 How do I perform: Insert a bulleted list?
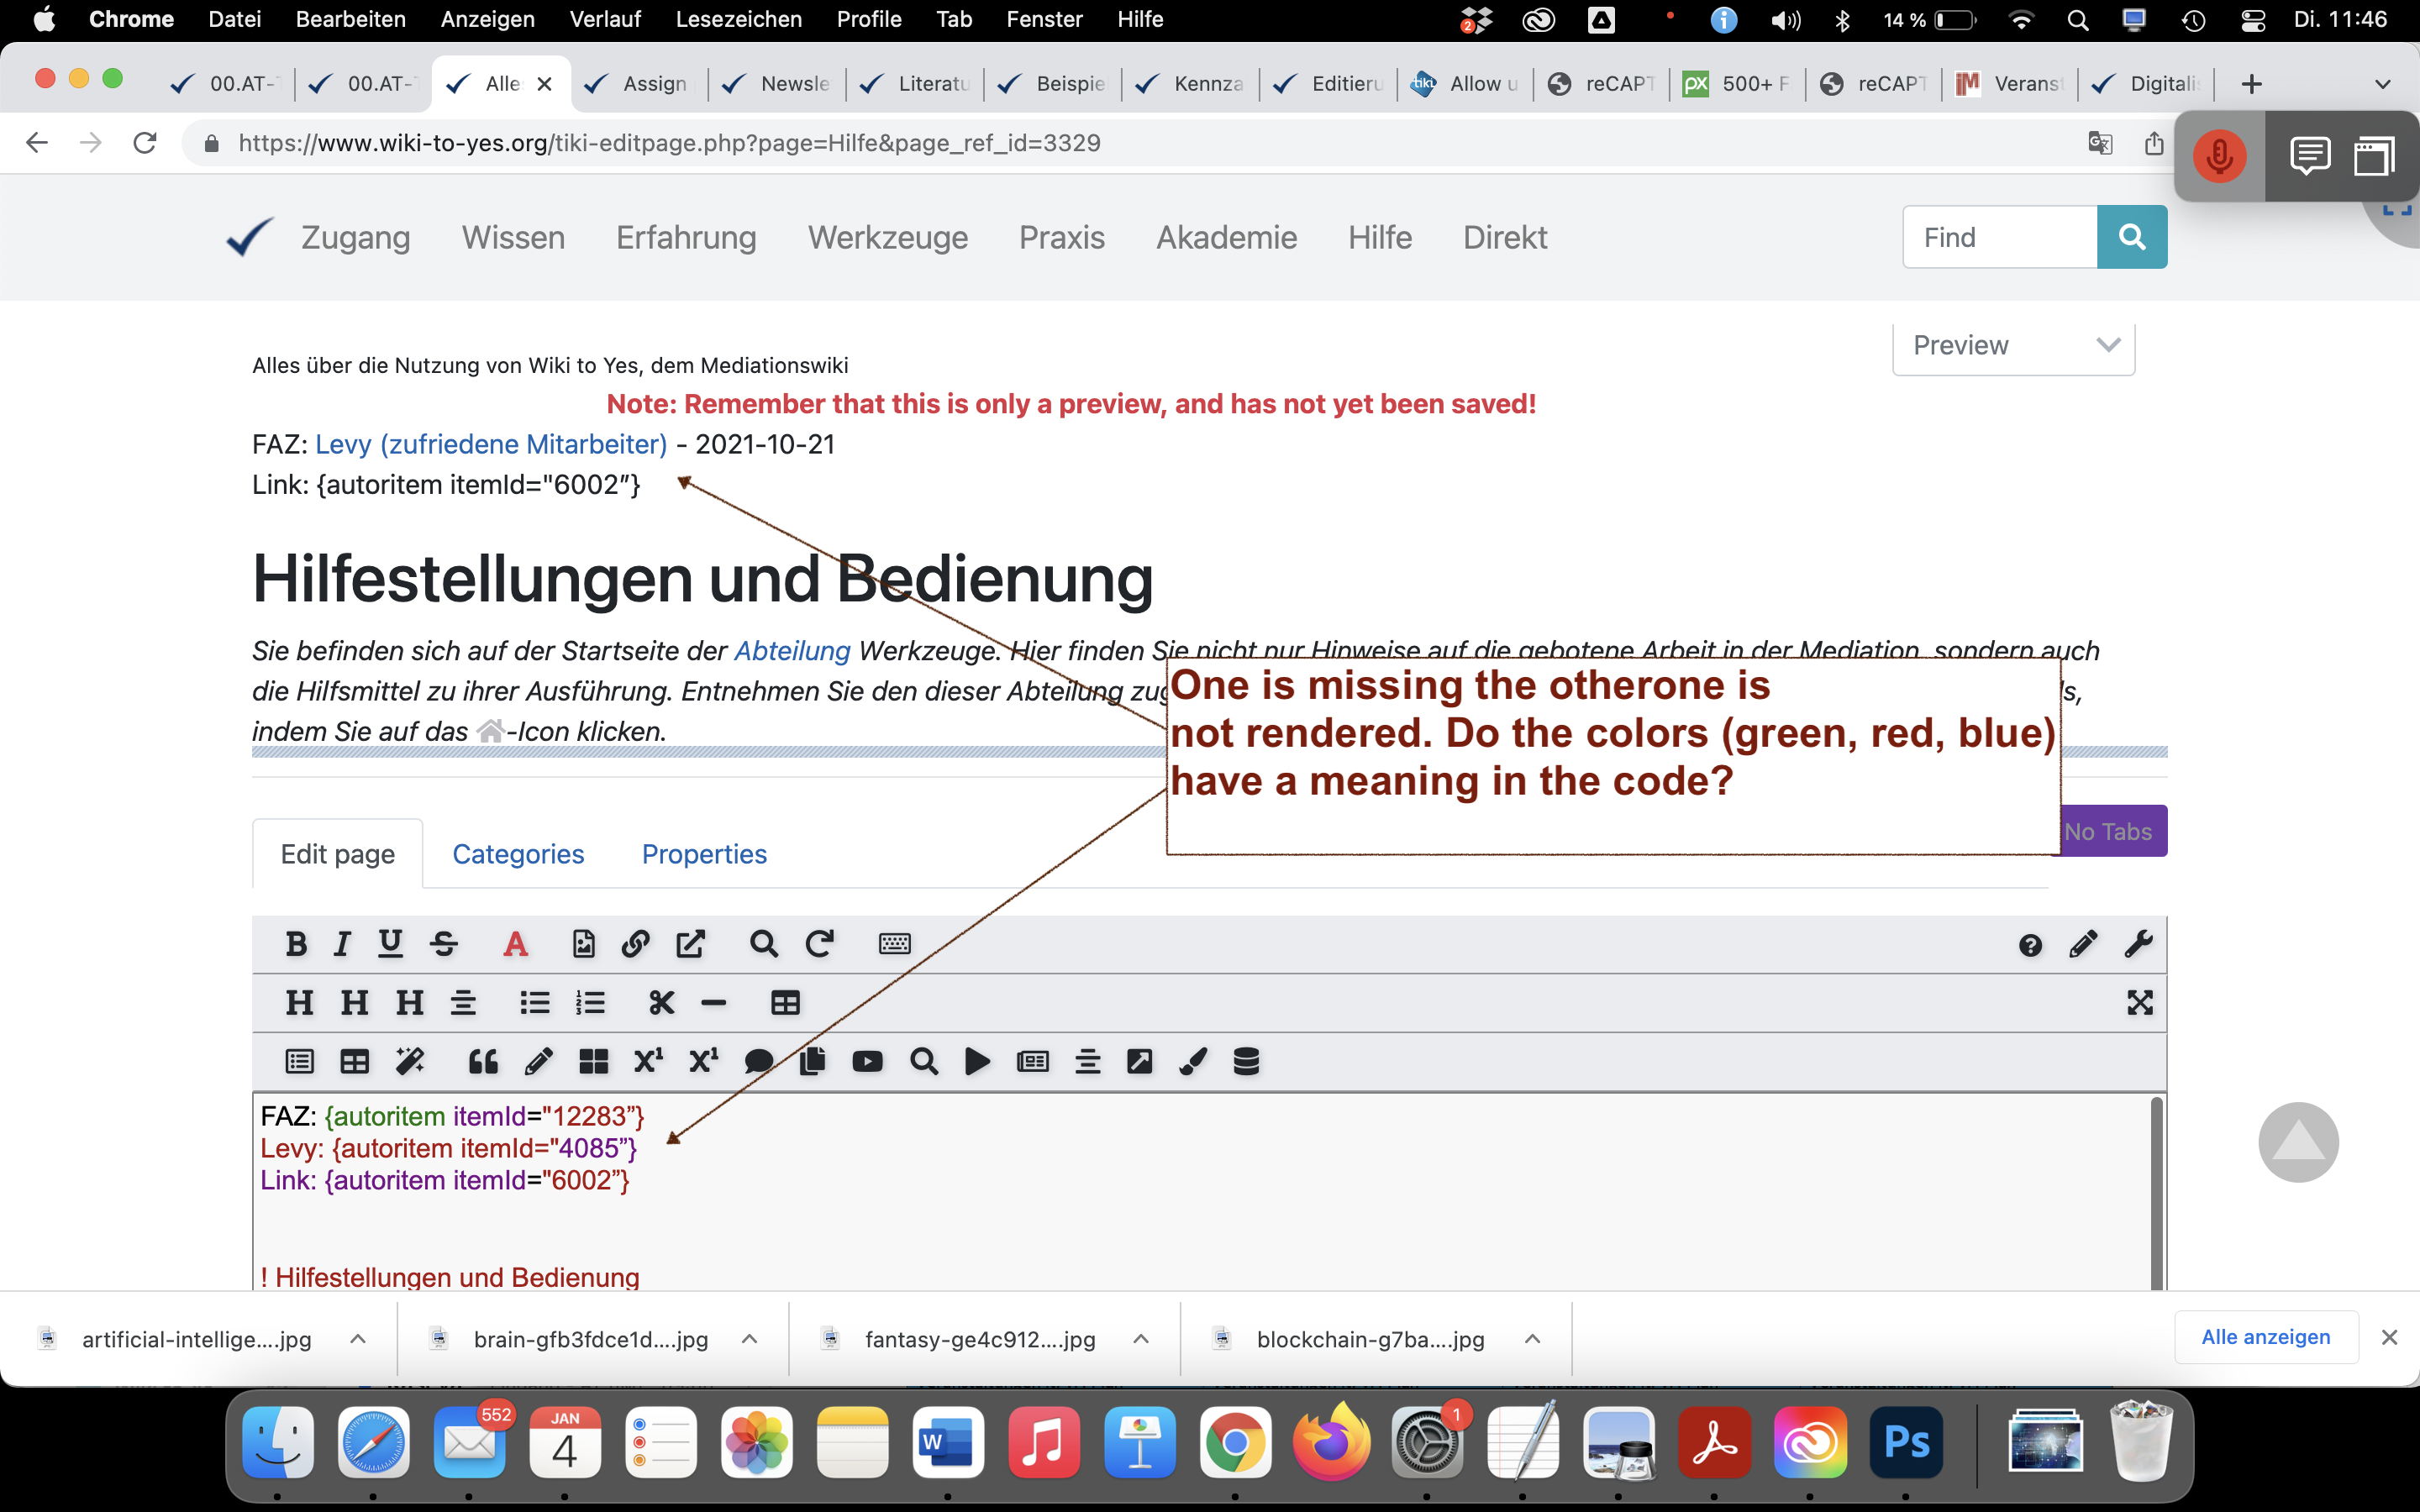click(x=535, y=1003)
